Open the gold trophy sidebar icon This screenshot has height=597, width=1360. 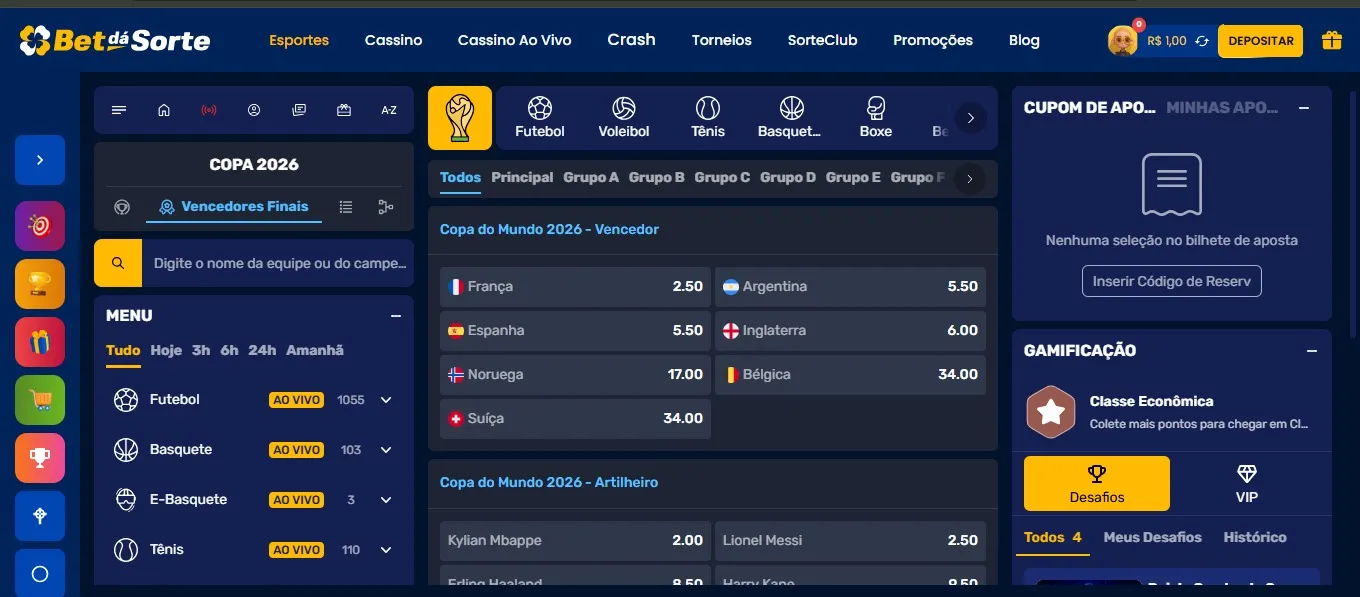pyautogui.click(x=40, y=284)
